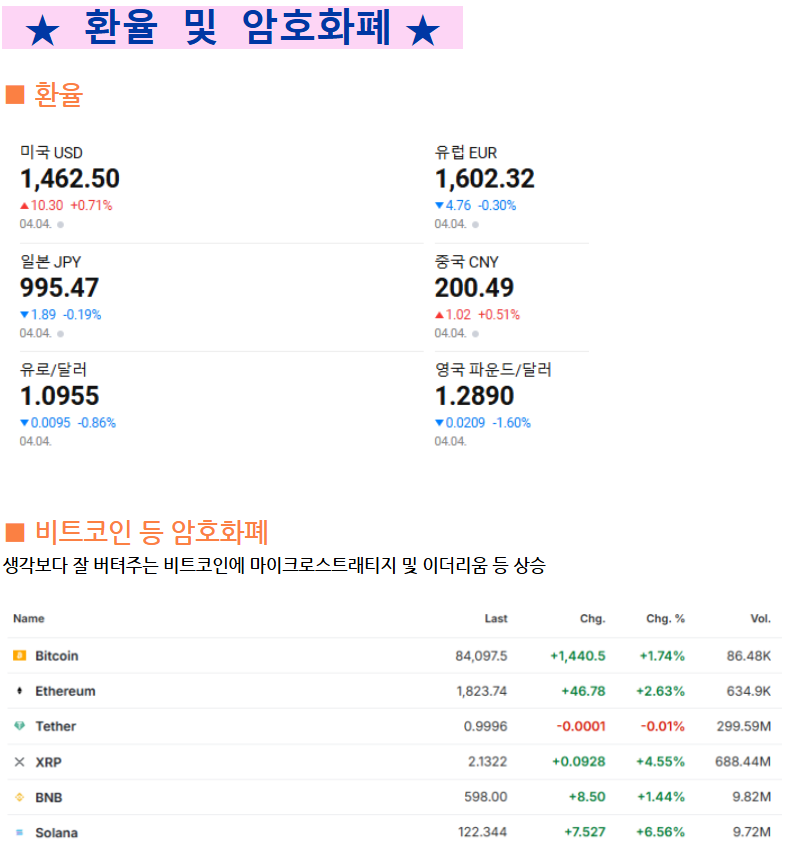
Task: Click the Solana icon
Action: tap(19, 832)
